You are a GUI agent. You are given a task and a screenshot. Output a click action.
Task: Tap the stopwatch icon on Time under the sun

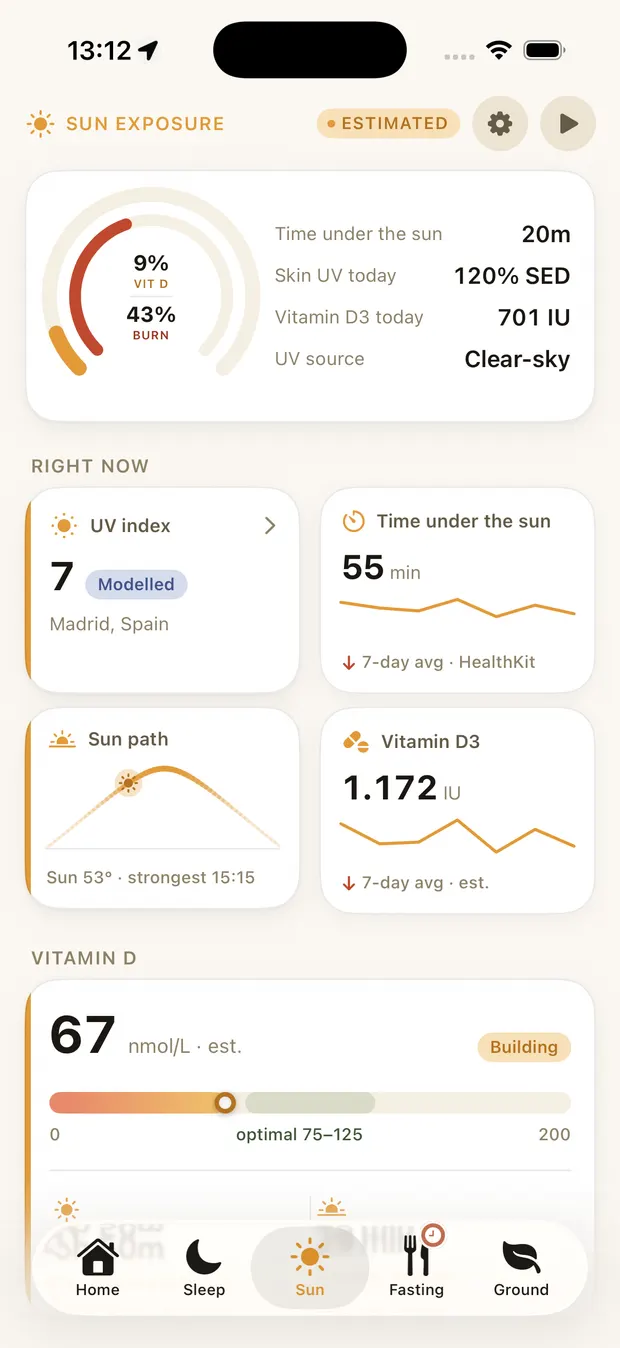pyautogui.click(x=353, y=521)
